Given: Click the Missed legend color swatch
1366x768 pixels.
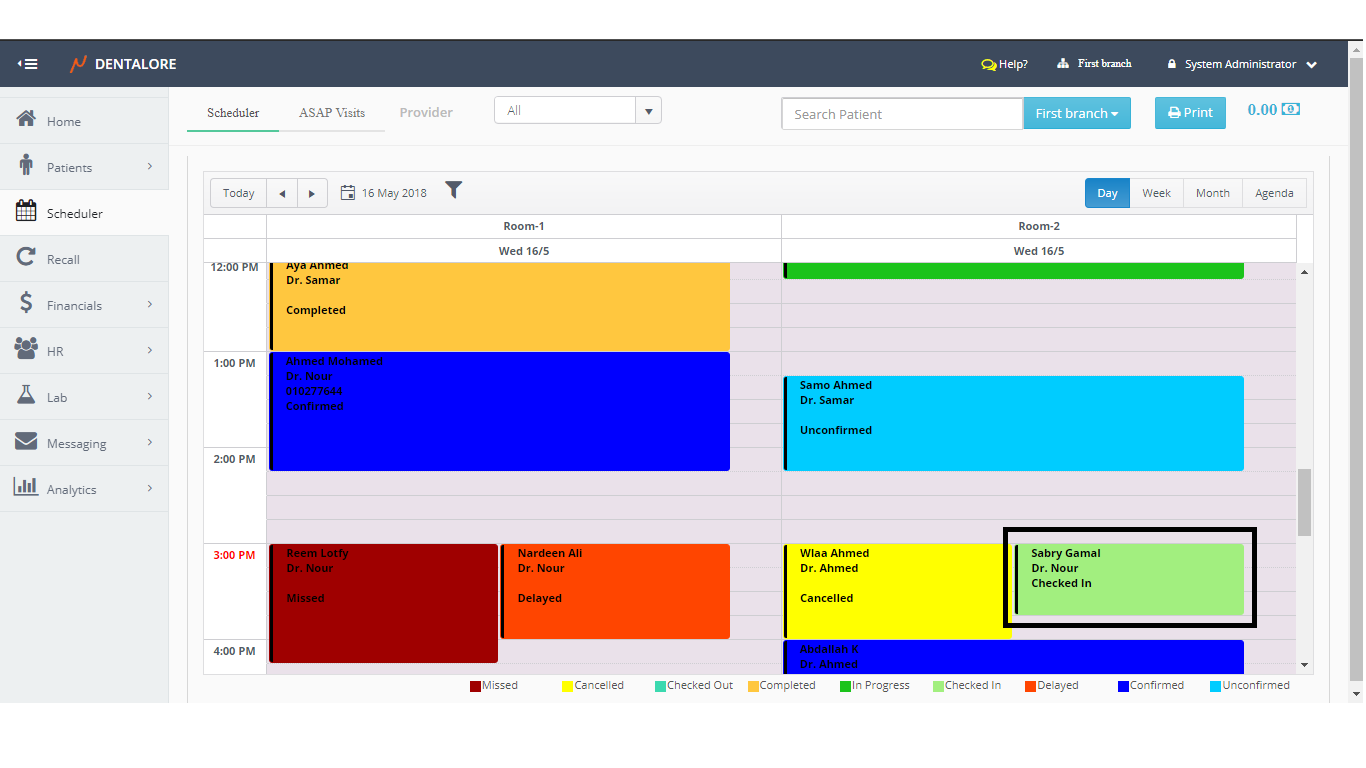Looking at the screenshot, I should 476,686.
